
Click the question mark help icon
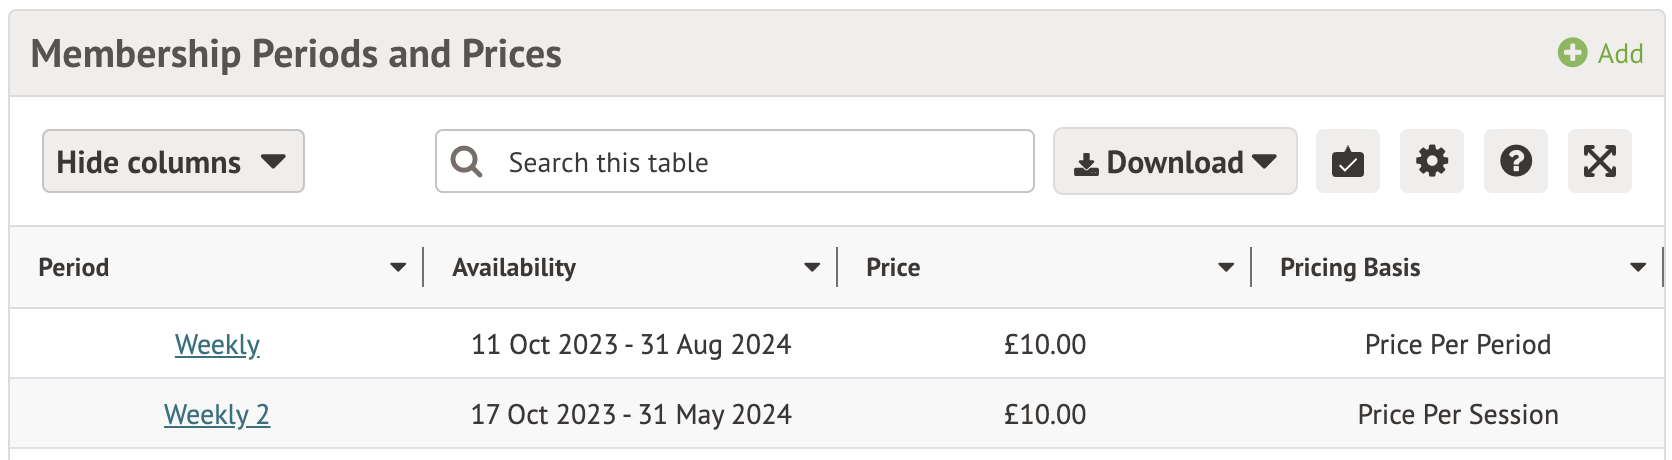click(x=1515, y=161)
